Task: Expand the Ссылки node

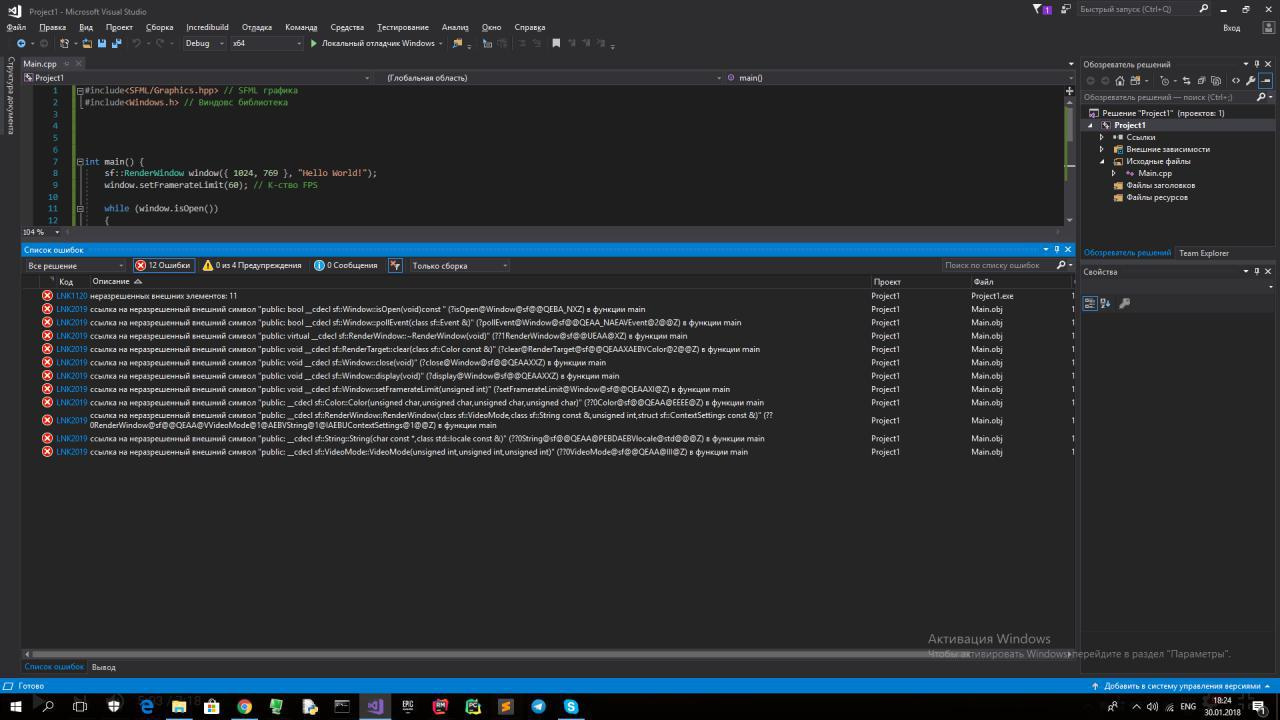Action: [1102, 137]
